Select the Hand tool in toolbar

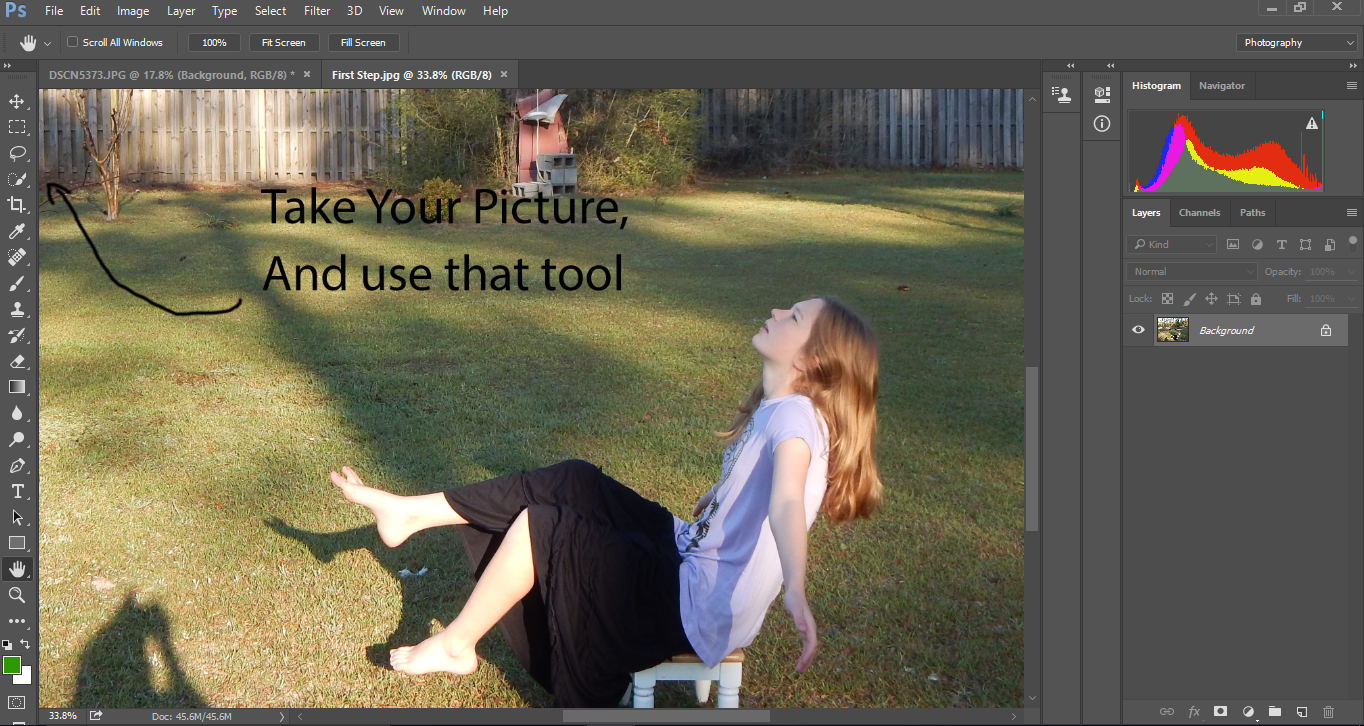[x=17, y=569]
